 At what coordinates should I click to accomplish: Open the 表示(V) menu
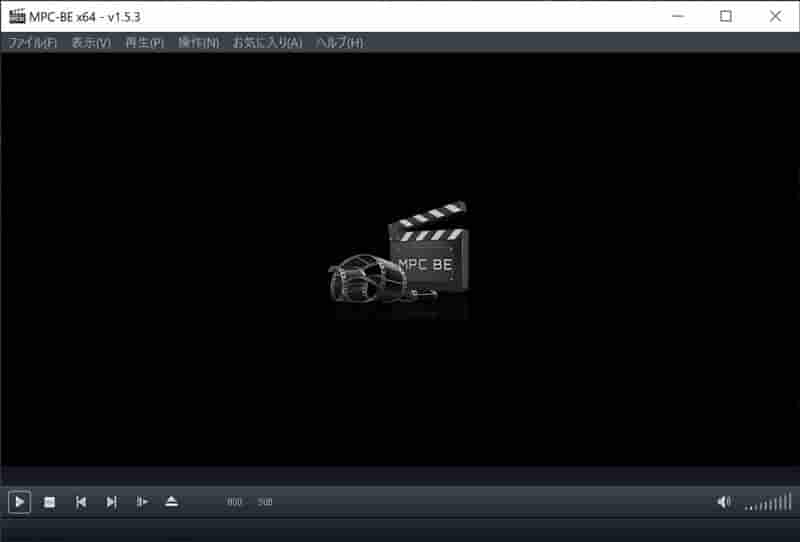91,43
